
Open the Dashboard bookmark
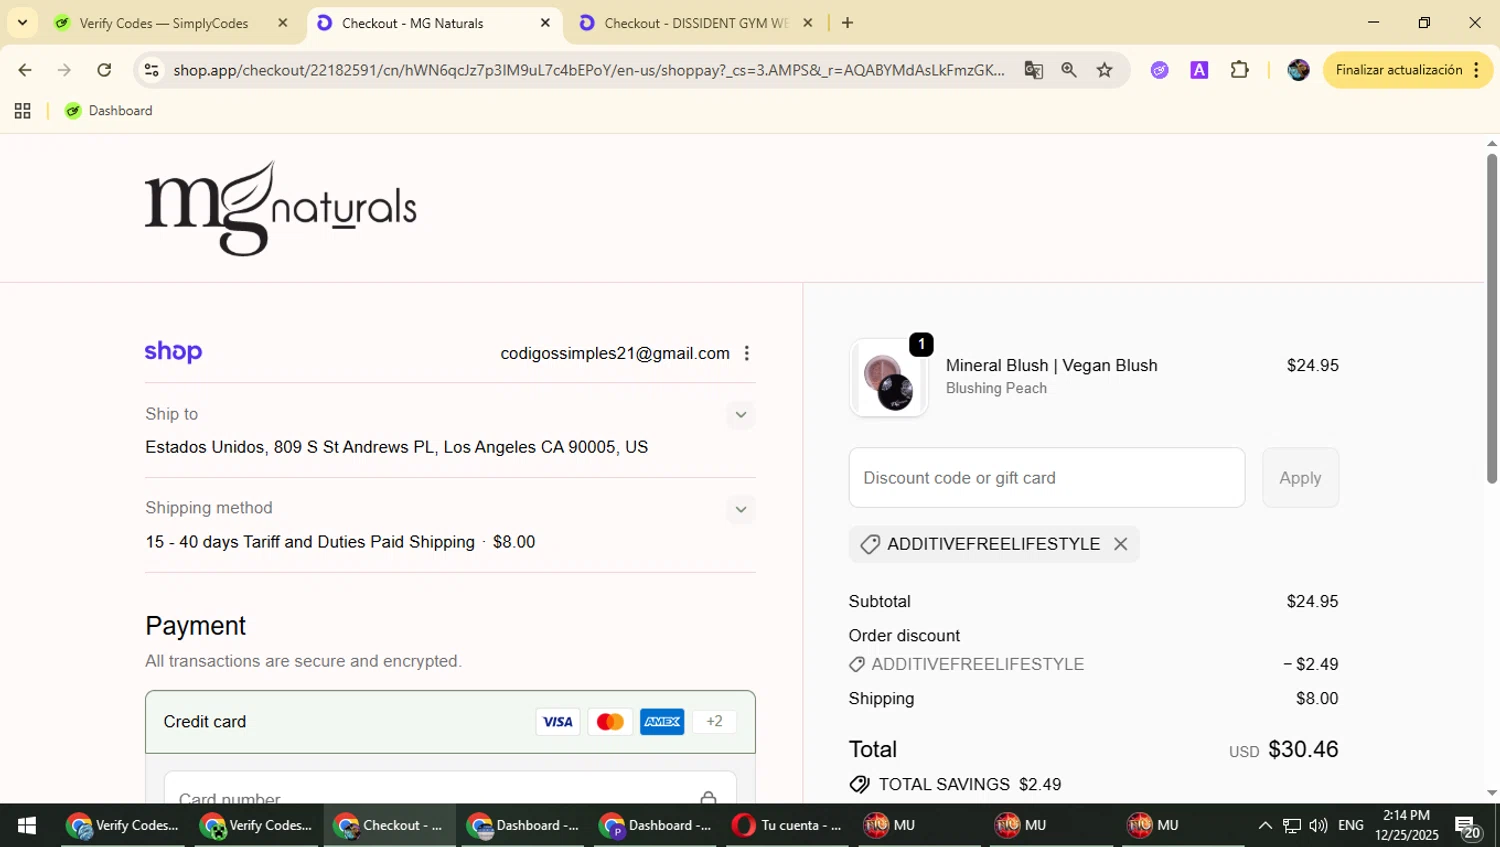(x=108, y=111)
